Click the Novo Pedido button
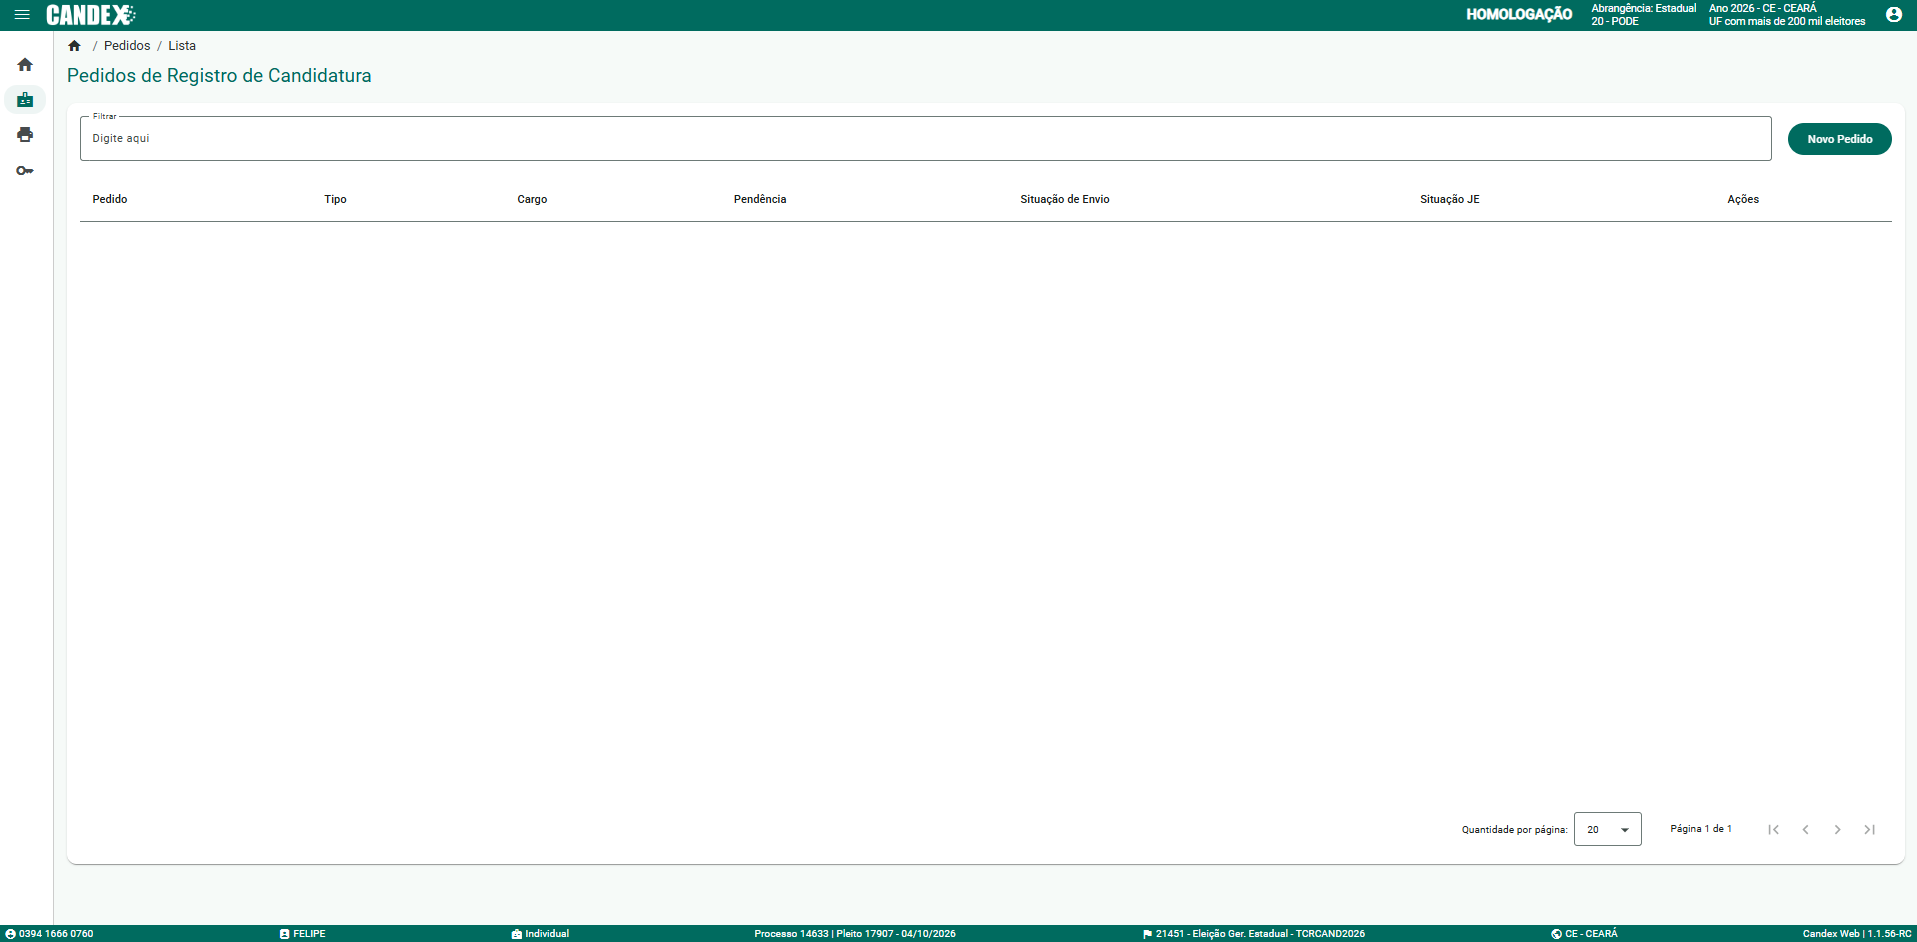The image size is (1917, 942). [x=1839, y=139]
